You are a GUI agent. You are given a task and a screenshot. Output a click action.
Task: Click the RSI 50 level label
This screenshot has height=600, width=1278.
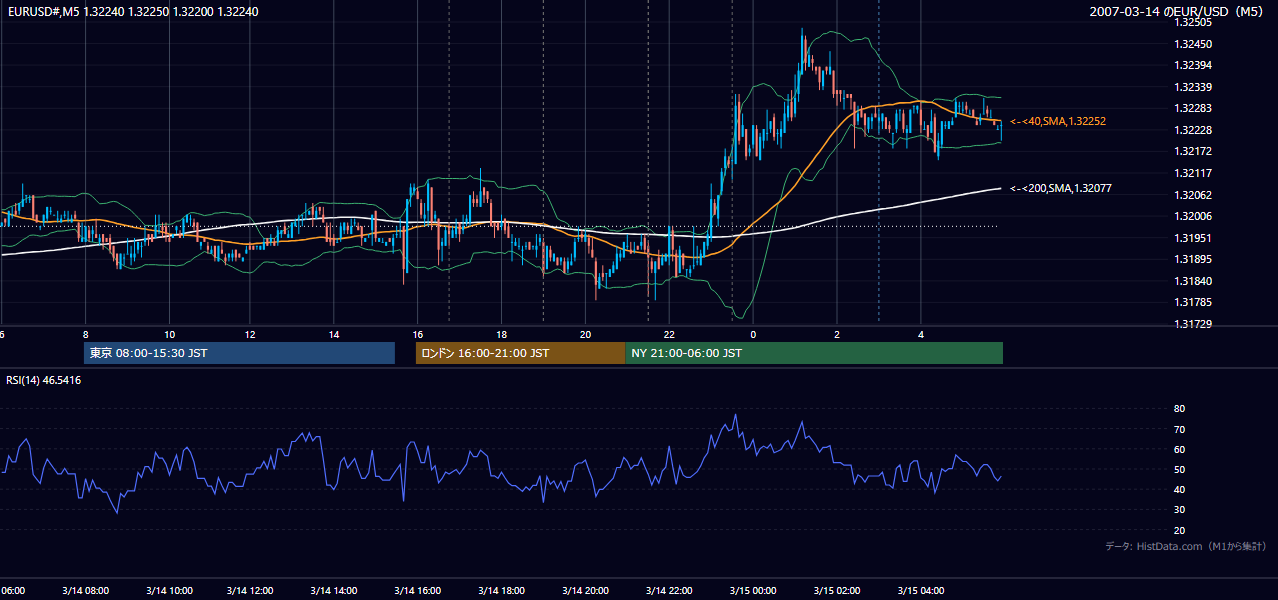(x=1179, y=470)
